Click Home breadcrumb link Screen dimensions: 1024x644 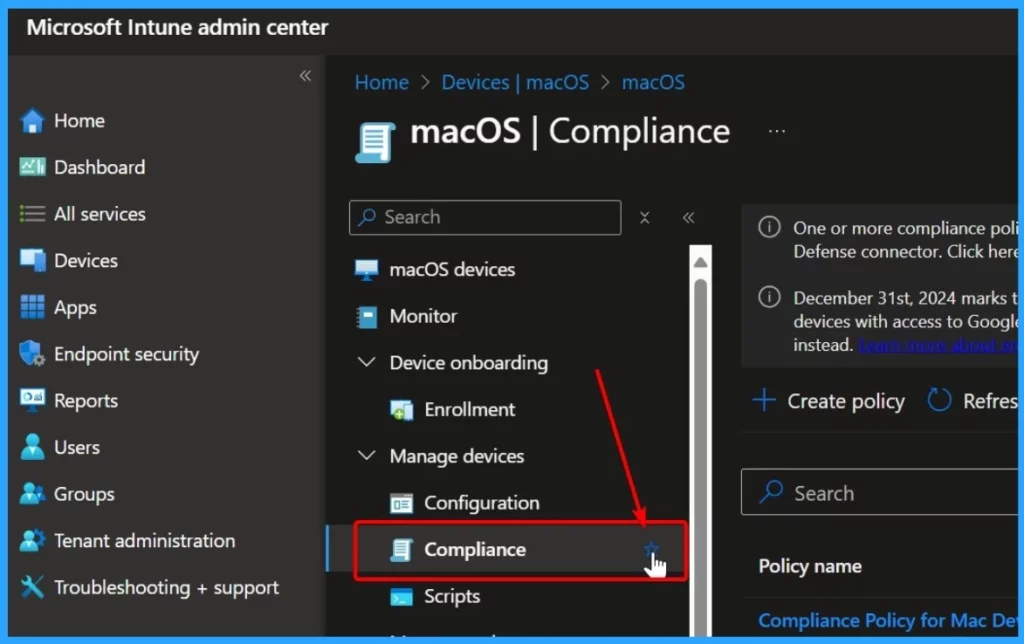[381, 82]
